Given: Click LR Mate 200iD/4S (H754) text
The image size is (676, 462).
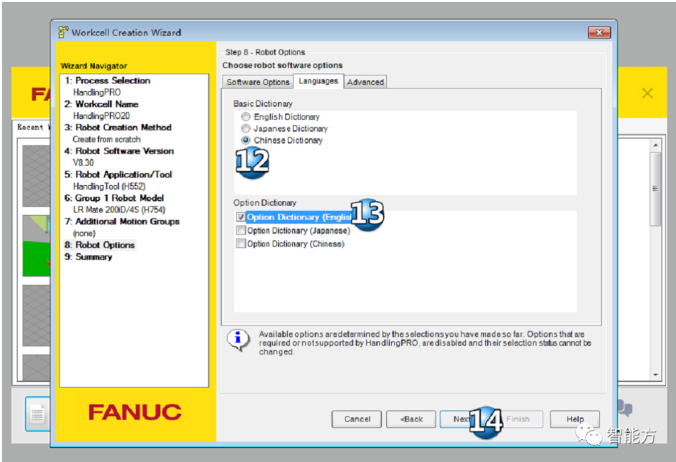Looking at the screenshot, I should coord(119,209).
